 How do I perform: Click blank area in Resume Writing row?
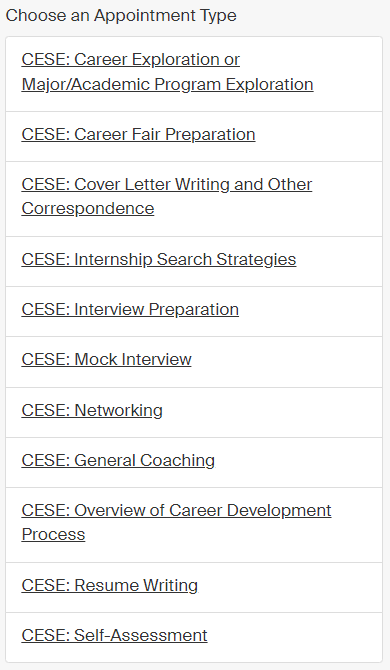pos(290,587)
